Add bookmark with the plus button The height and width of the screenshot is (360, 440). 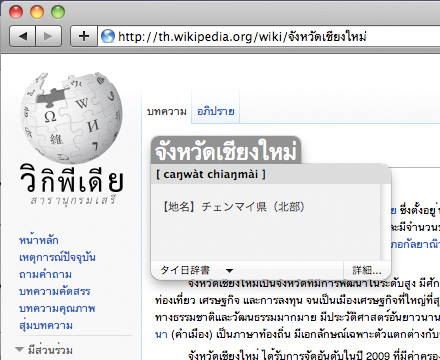(x=84, y=36)
